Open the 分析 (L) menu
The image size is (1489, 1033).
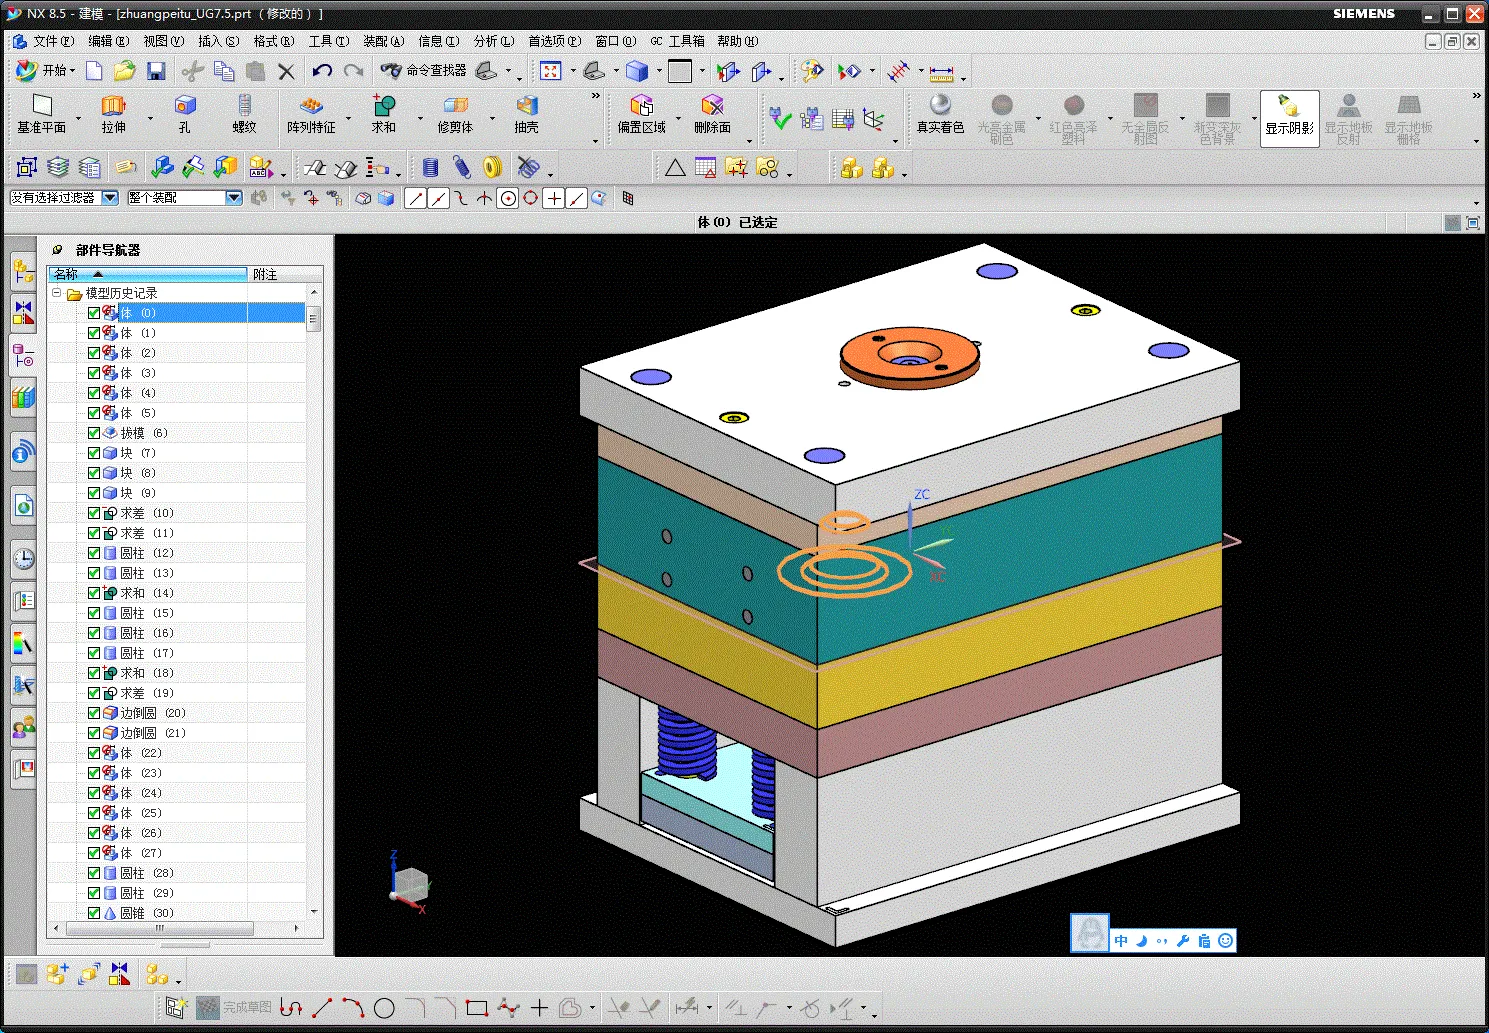[x=493, y=41]
